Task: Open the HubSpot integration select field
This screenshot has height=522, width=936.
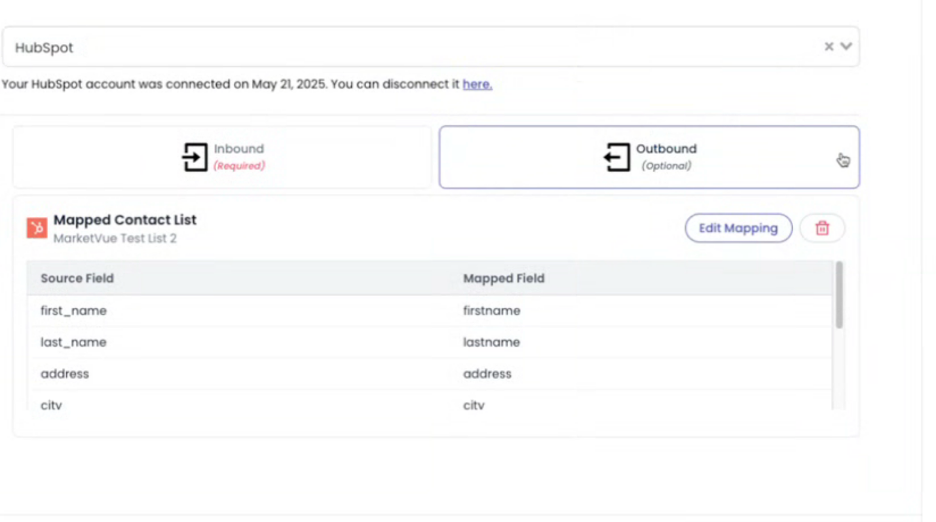Action: (430, 47)
